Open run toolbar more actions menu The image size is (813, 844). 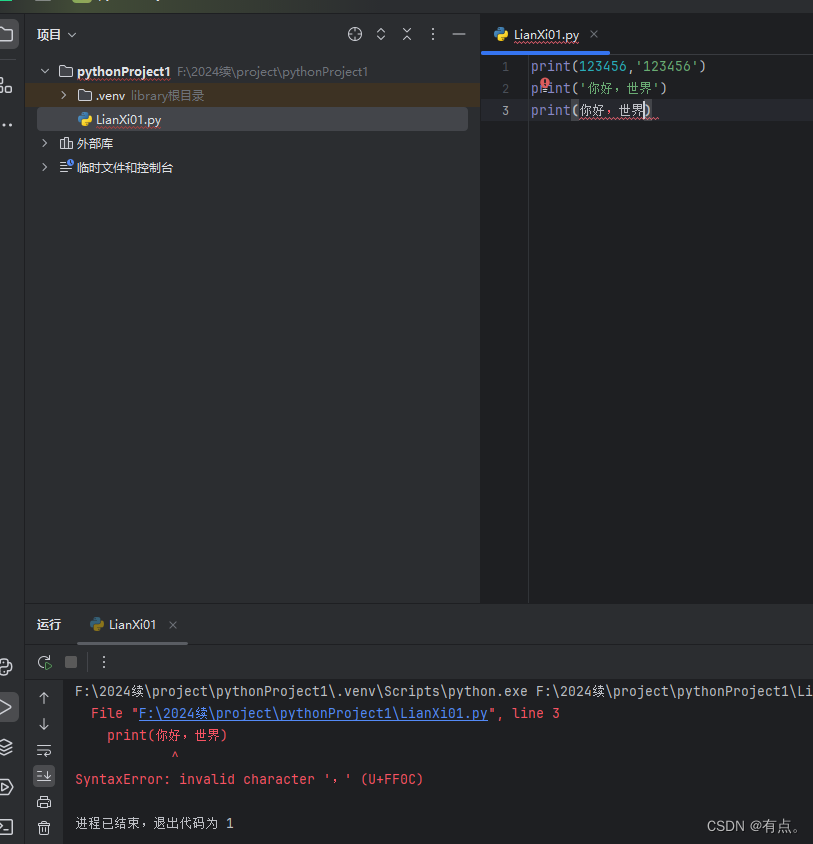click(104, 662)
